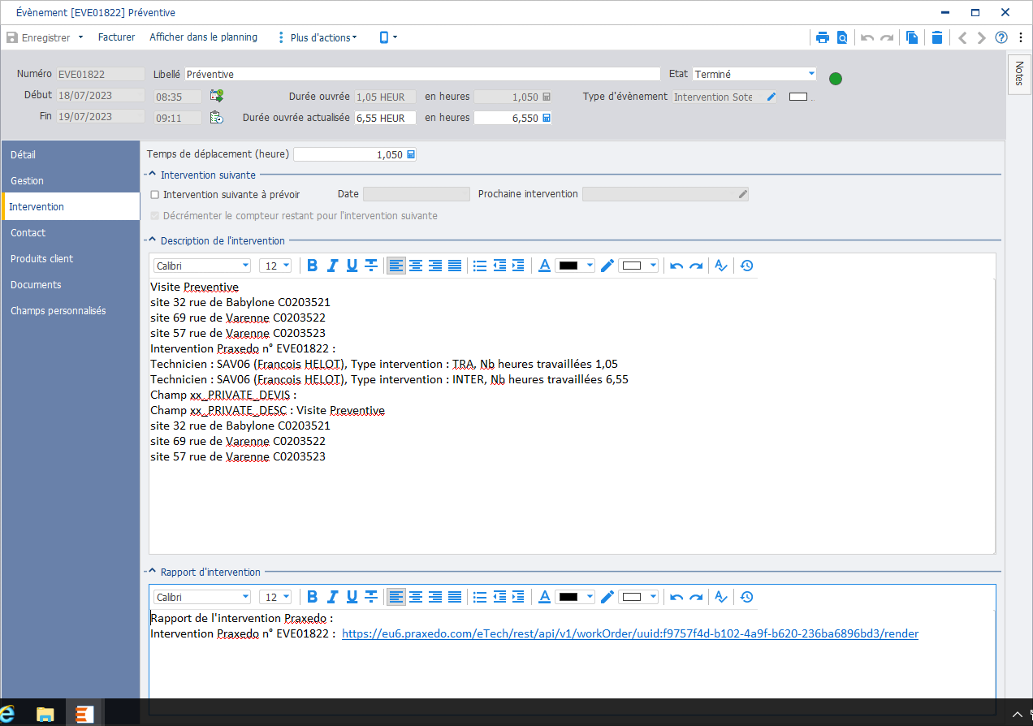Click the top toolbar undo button
The image size is (1033, 726).
(868, 38)
